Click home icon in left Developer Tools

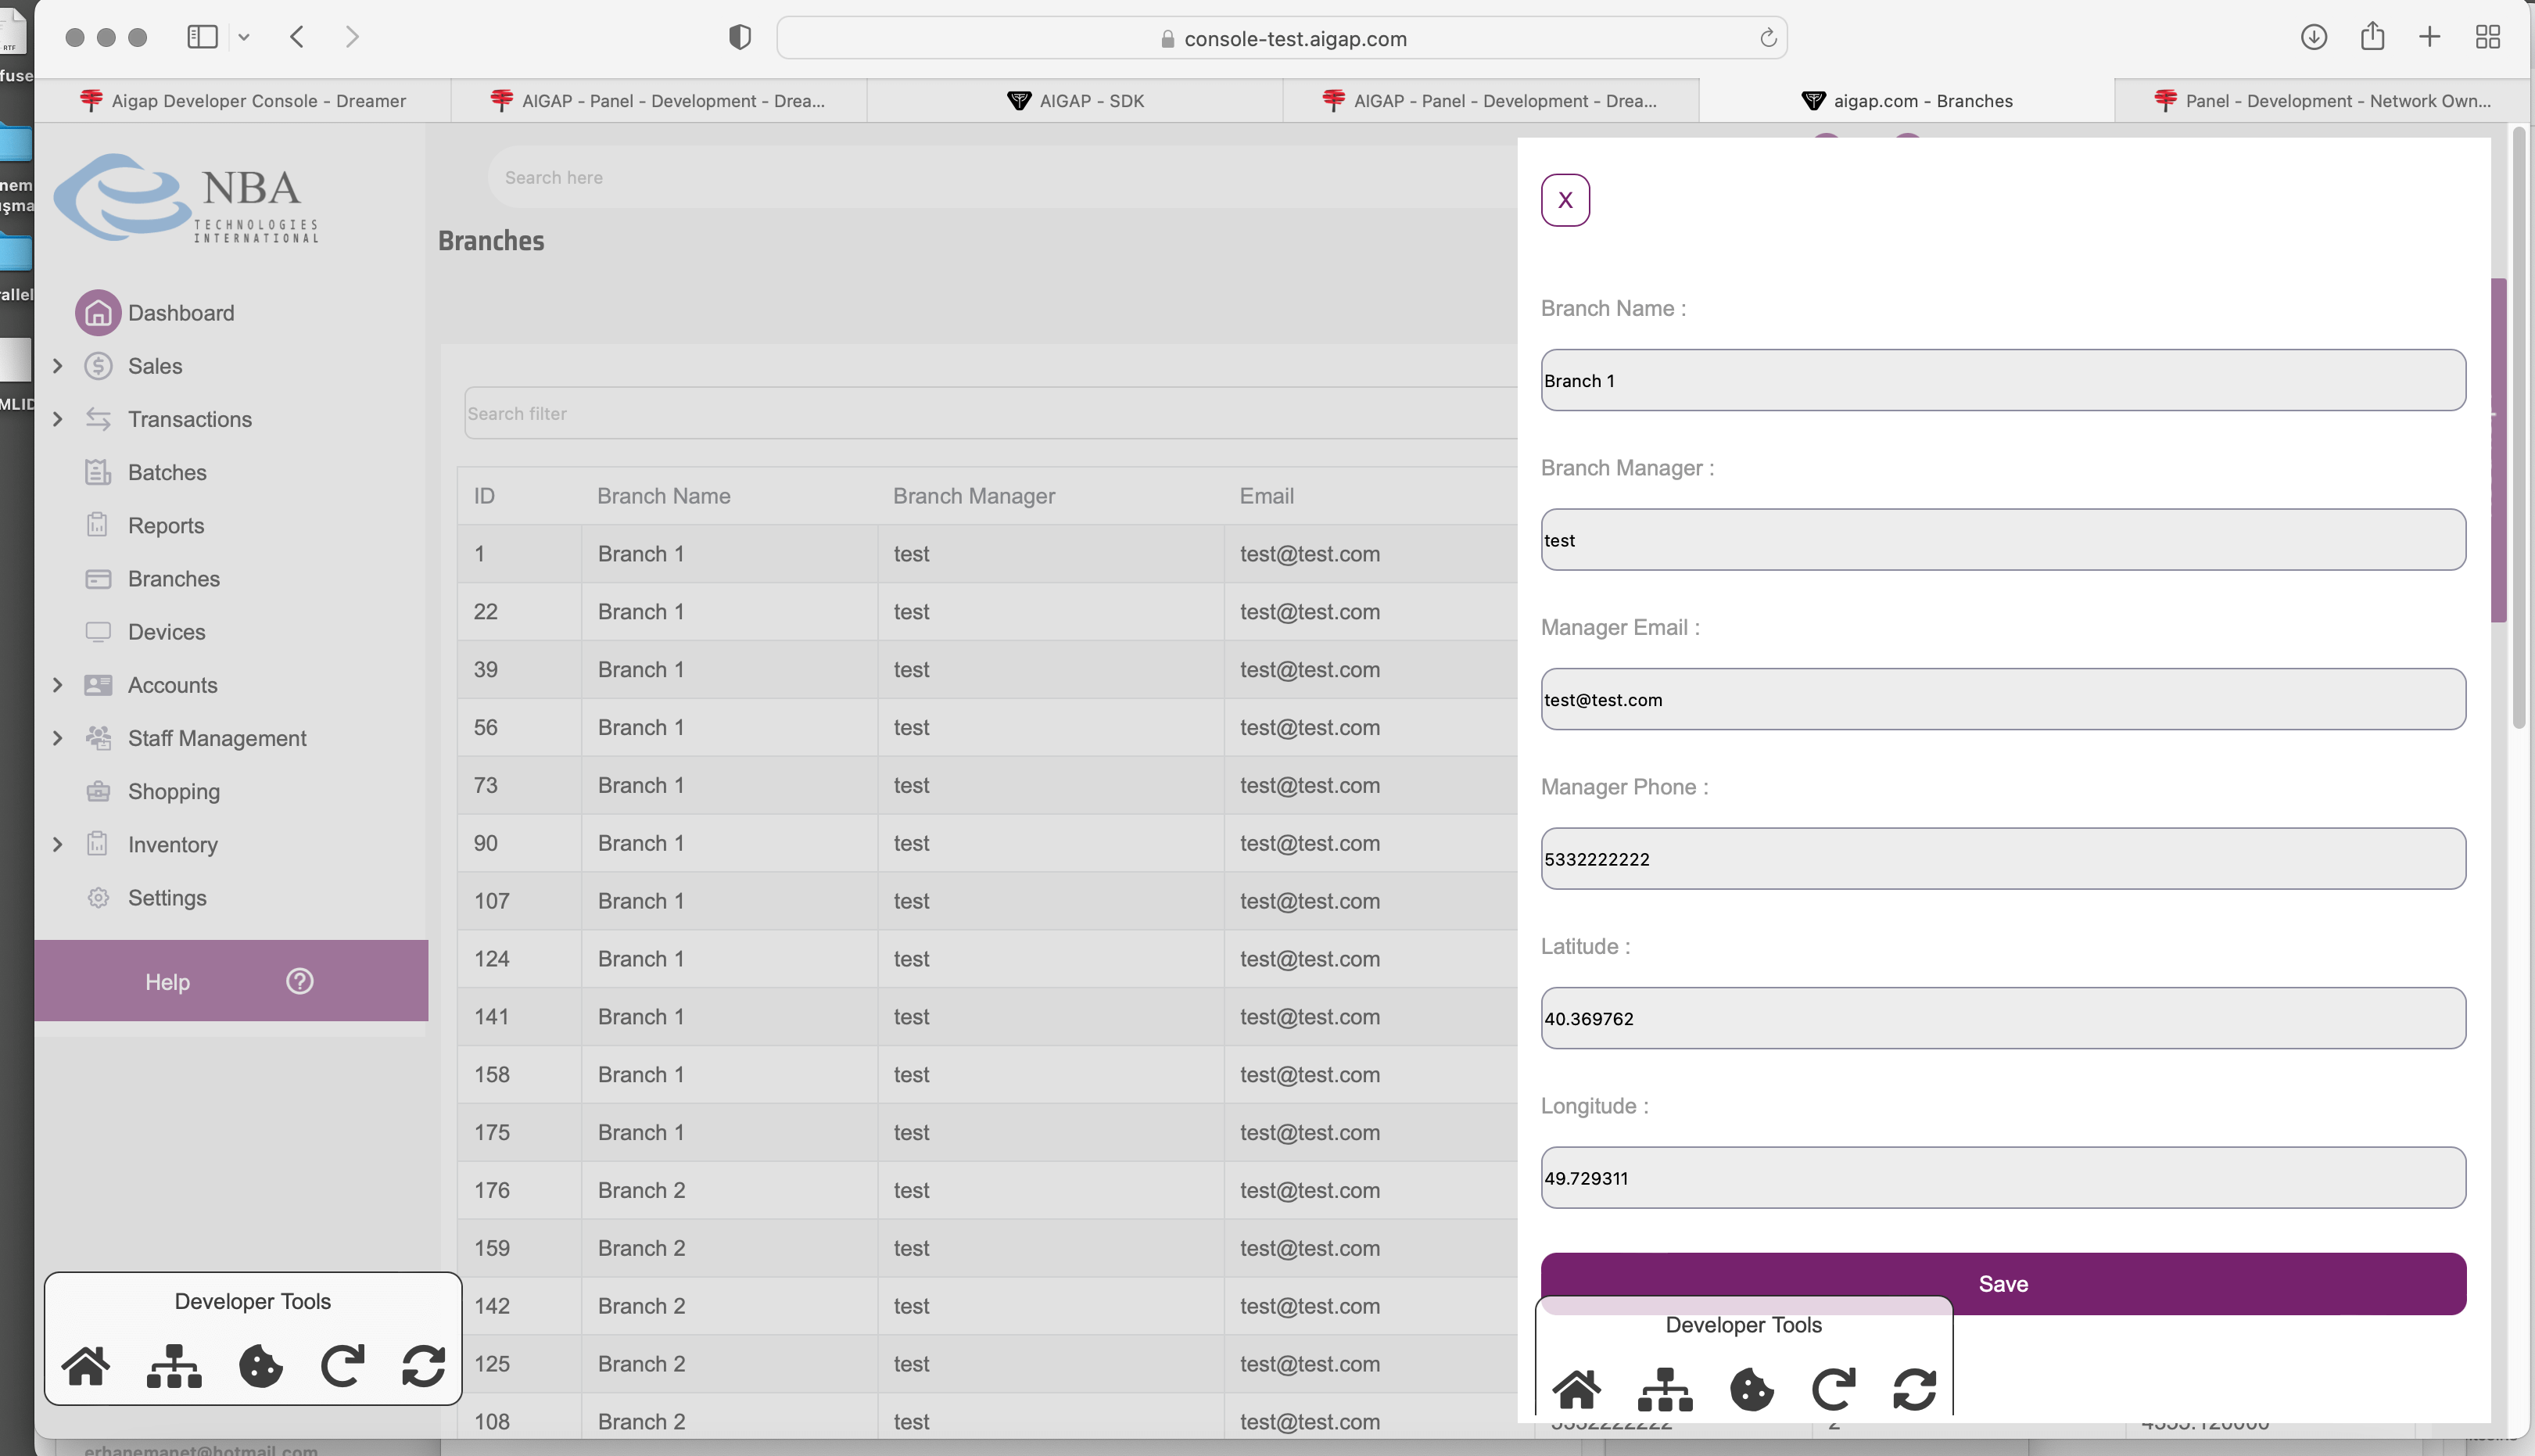click(86, 1365)
